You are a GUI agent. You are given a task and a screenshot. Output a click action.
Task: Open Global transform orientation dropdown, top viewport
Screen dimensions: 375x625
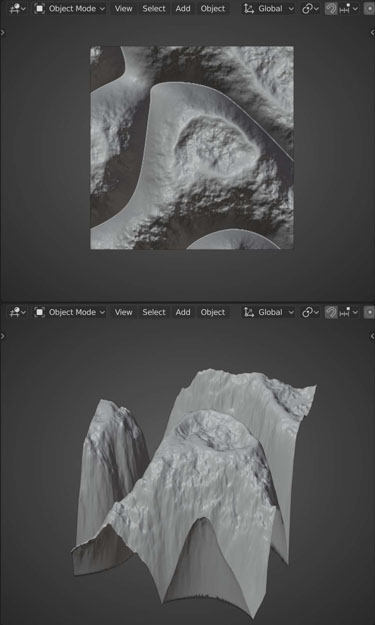(269, 8)
